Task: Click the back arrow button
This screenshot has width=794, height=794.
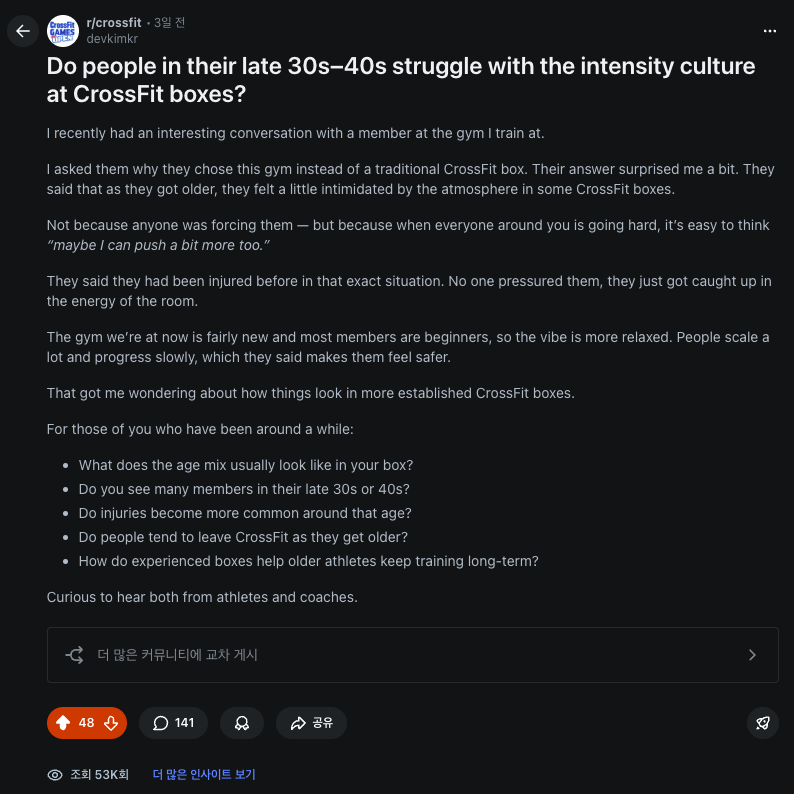Action: point(23,31)
